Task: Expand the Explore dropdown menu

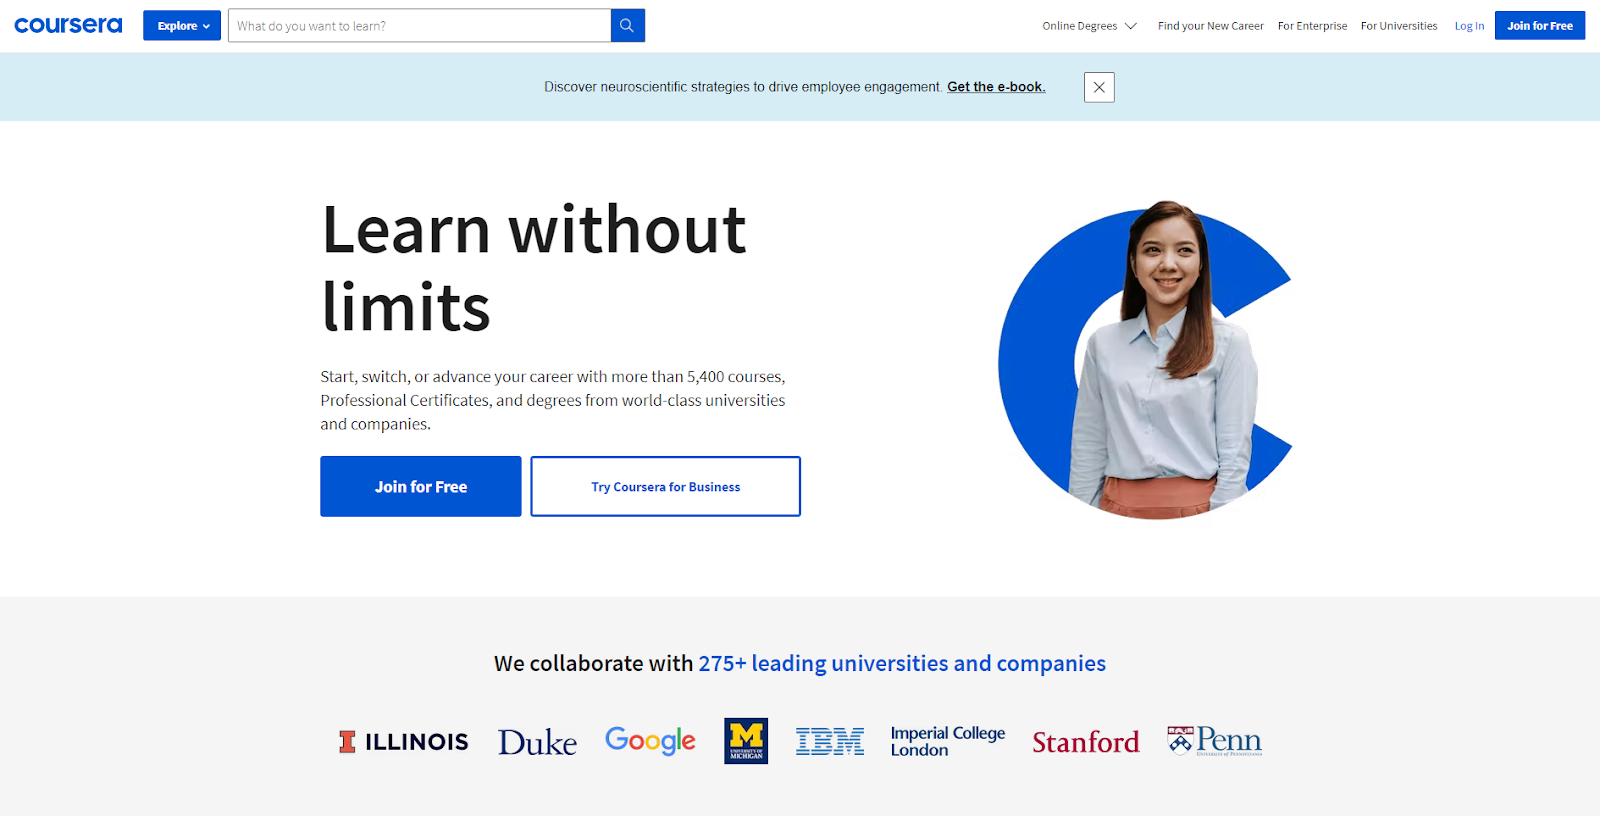Action: click(x=182, y=26)
